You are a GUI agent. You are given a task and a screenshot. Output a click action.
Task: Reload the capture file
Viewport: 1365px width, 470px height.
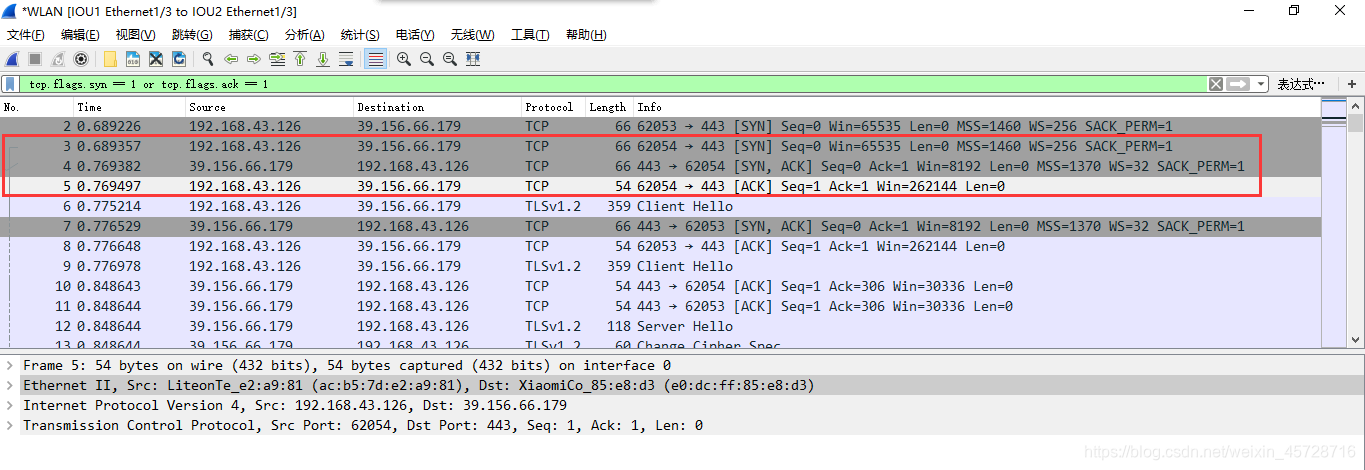click(178, 59)
